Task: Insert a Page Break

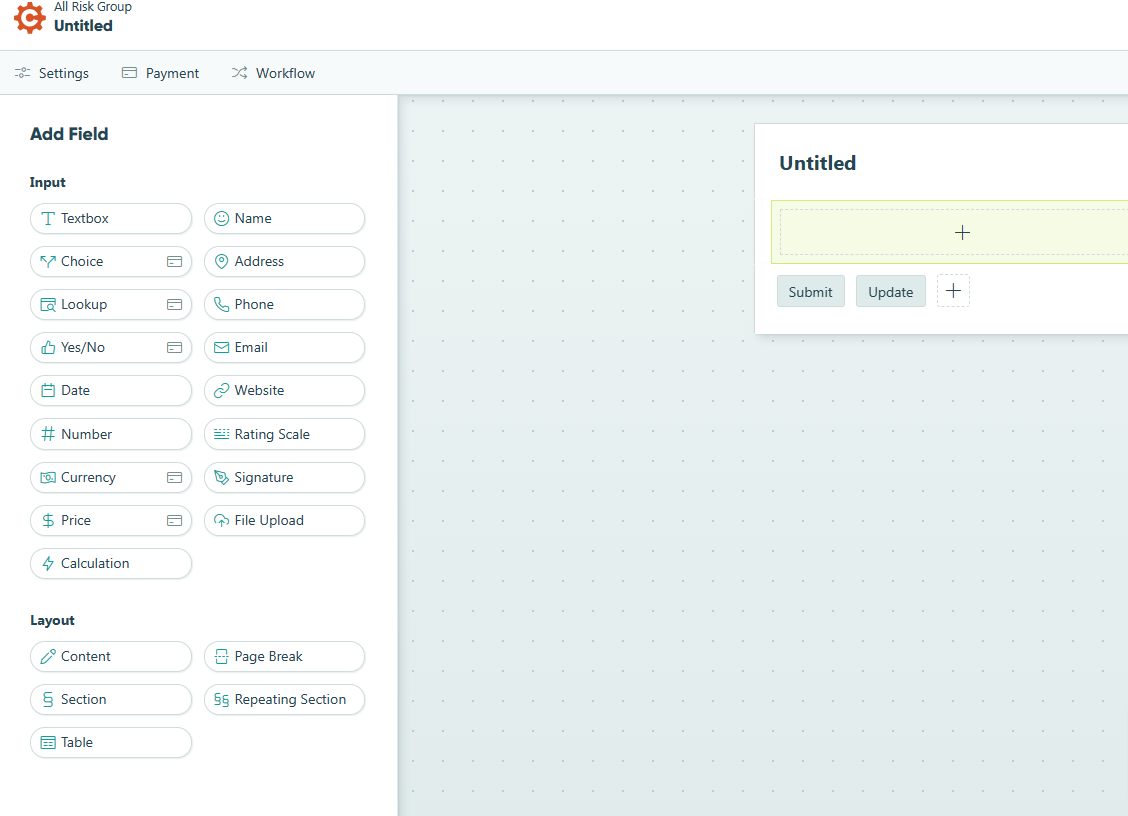Action: point(284,656)
